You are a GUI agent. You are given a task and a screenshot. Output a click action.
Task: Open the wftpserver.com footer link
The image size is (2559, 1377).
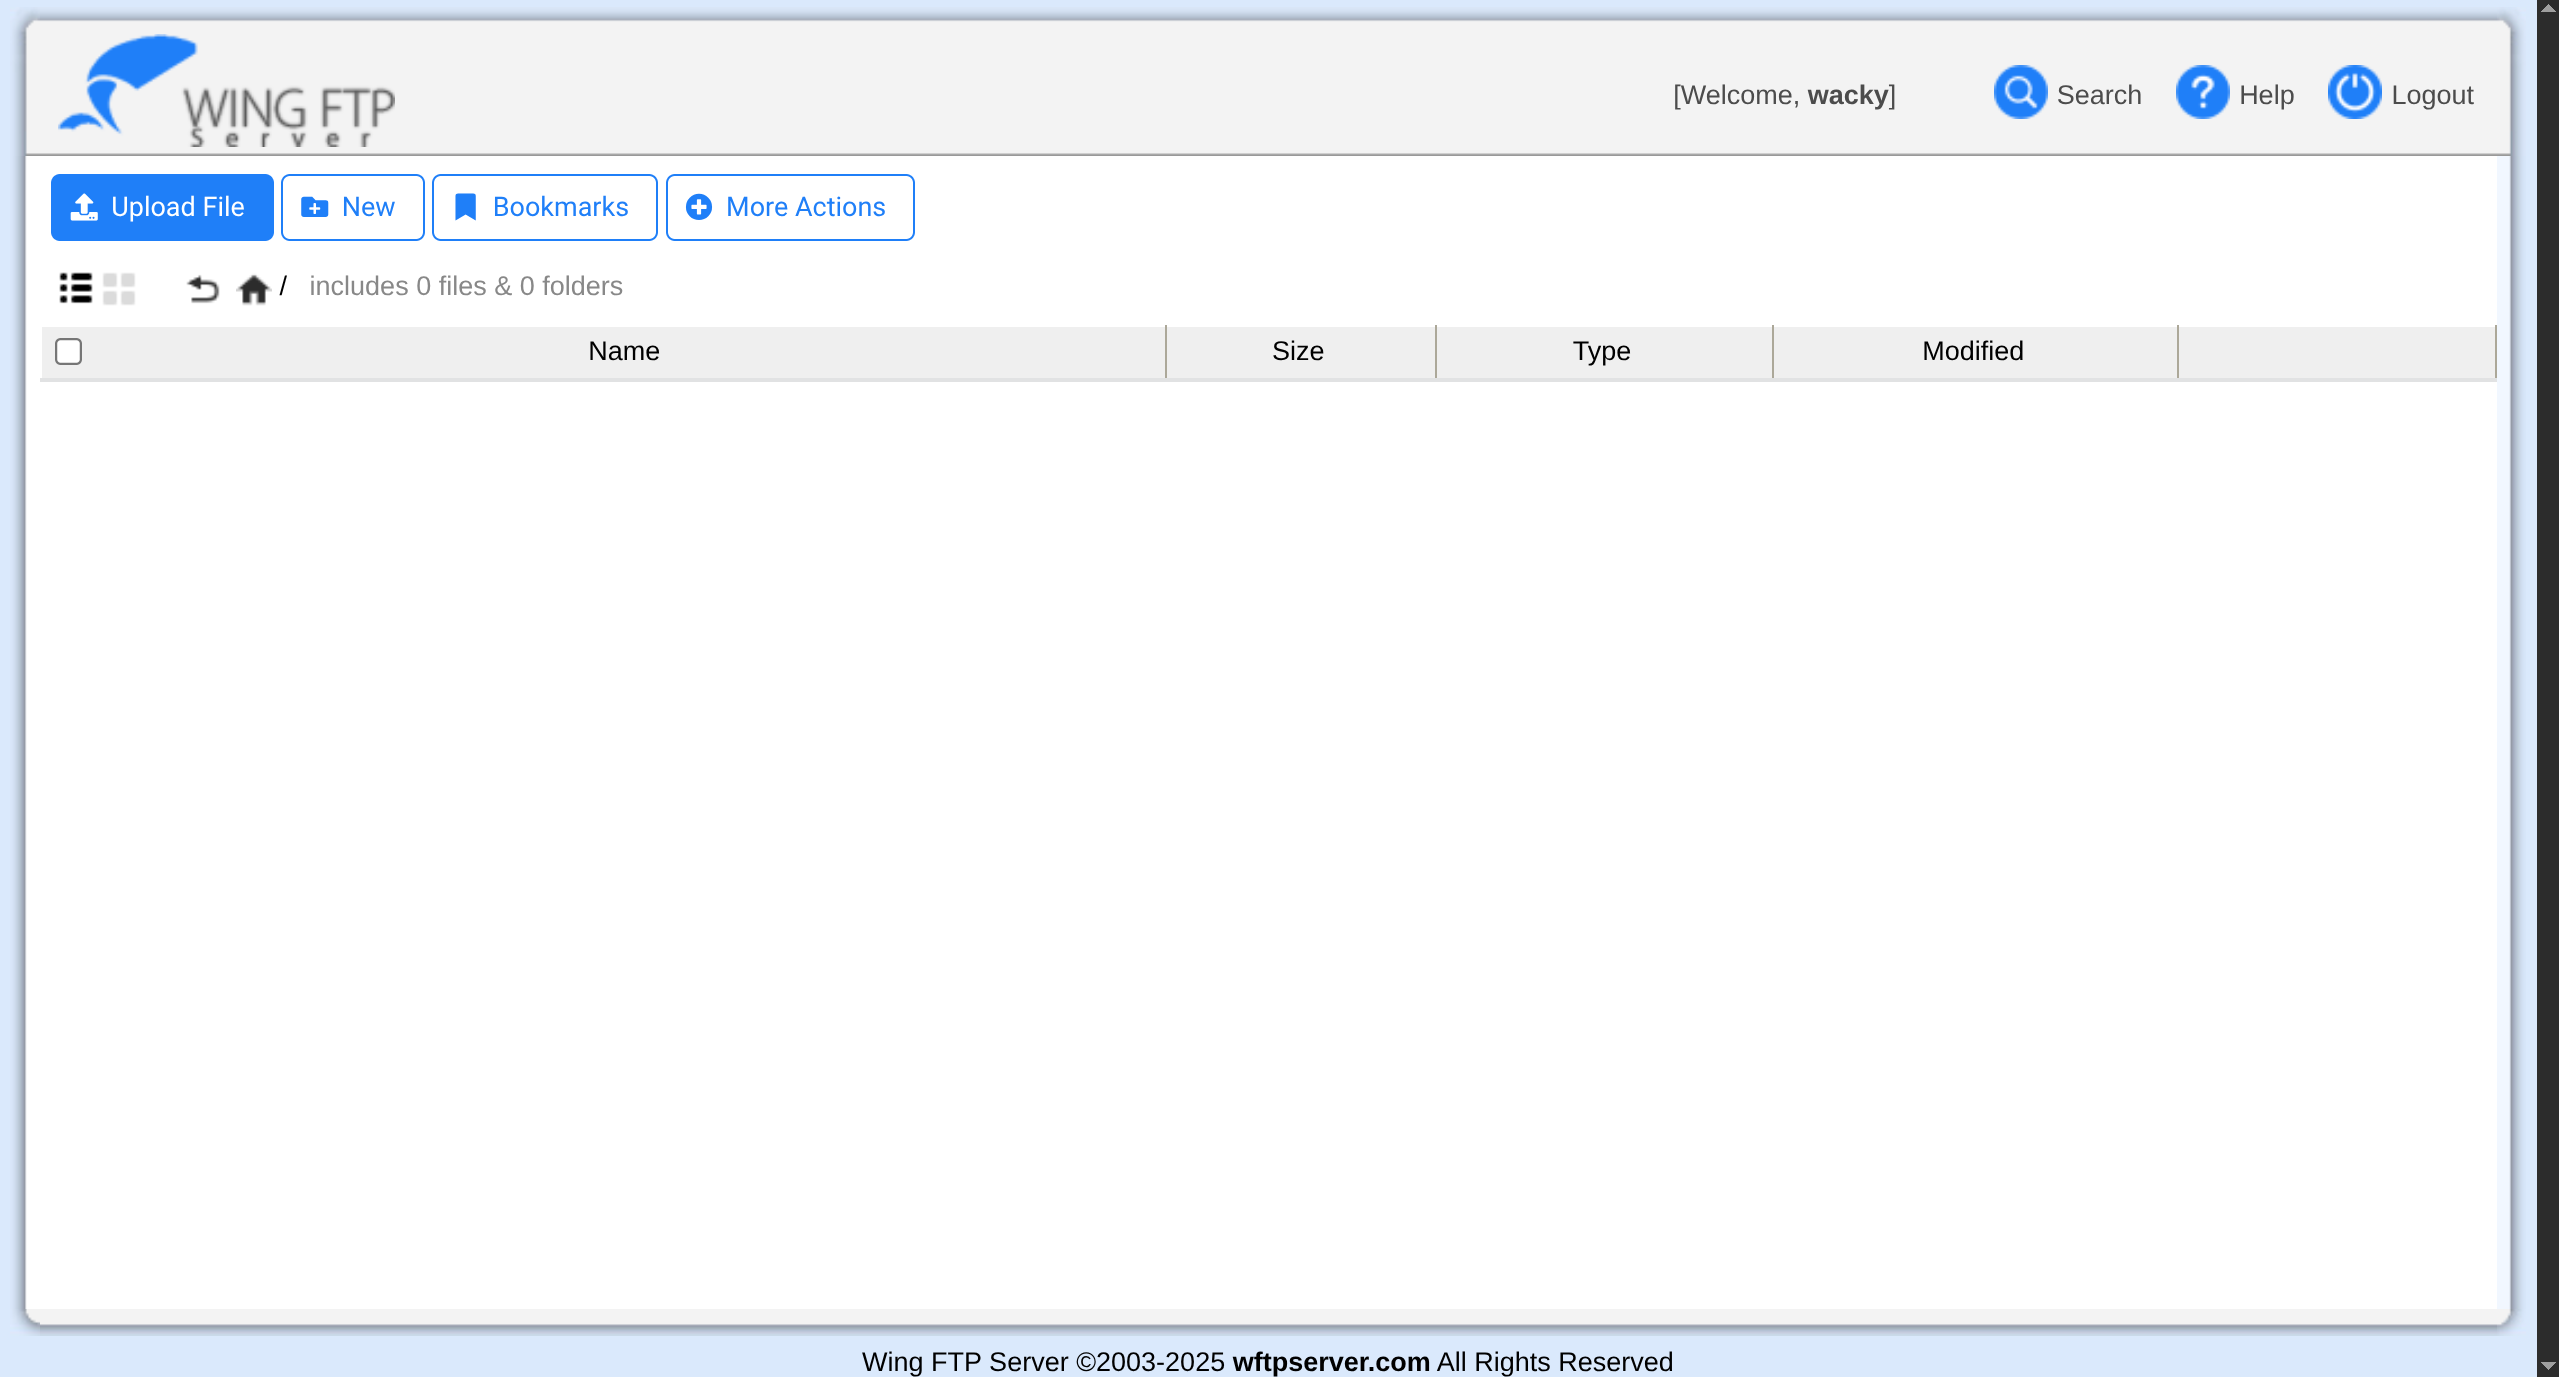click(x=1330, y=1362)
